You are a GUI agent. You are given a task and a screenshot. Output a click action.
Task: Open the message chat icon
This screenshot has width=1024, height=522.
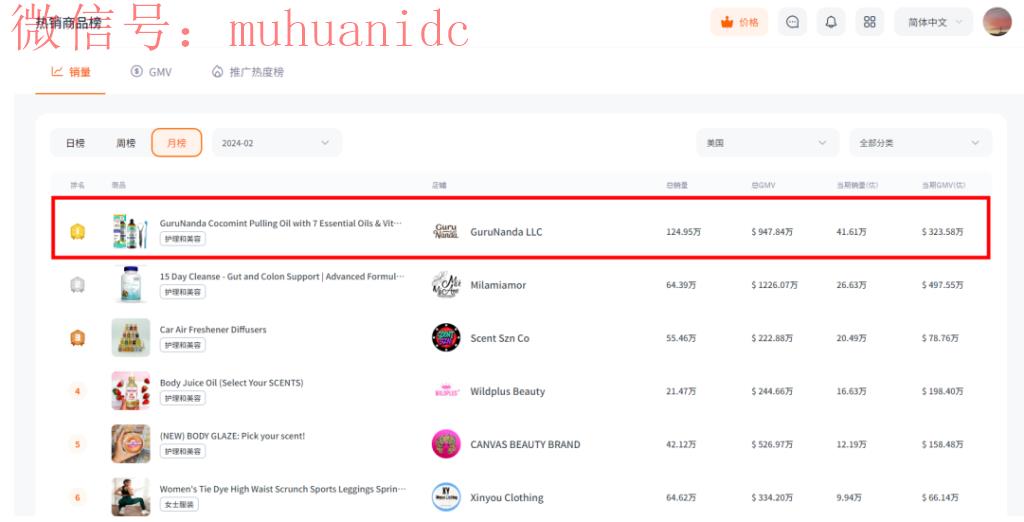point(792,22)
